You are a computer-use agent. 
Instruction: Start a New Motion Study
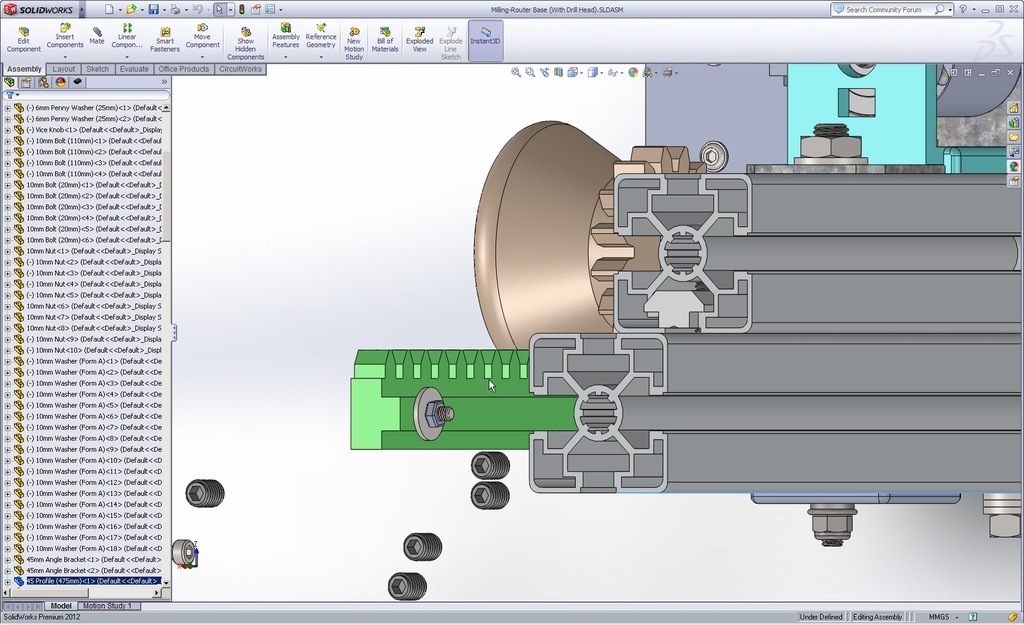[354, 42]
